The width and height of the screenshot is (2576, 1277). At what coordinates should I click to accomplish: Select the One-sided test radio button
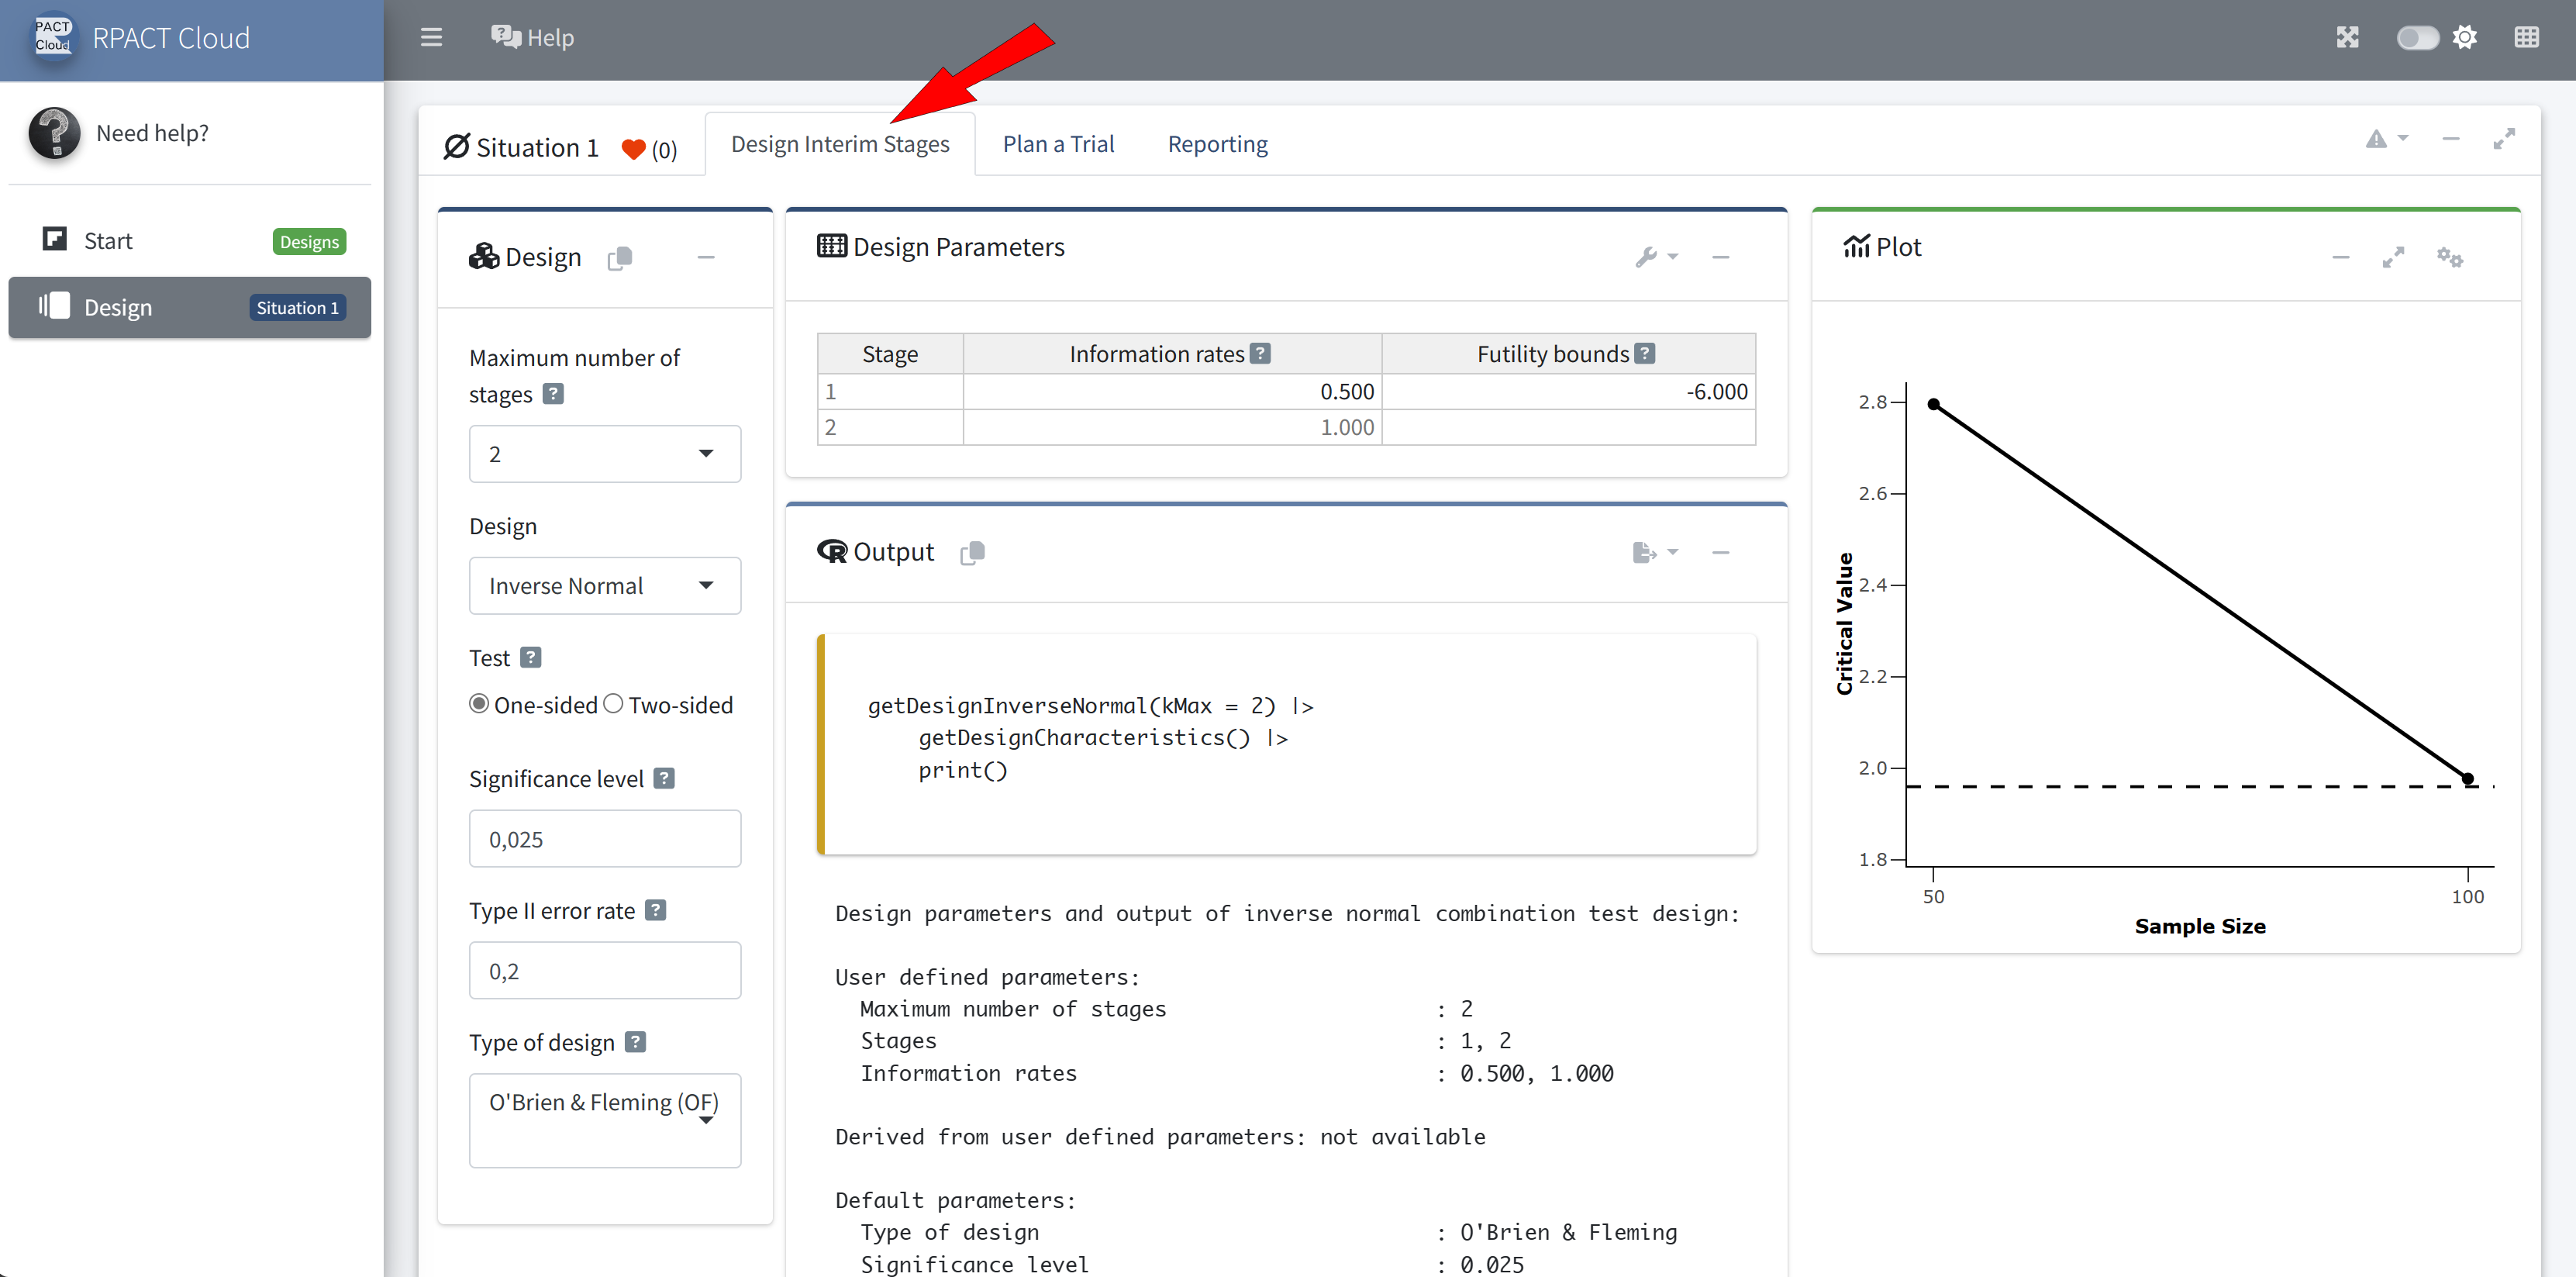479,704
